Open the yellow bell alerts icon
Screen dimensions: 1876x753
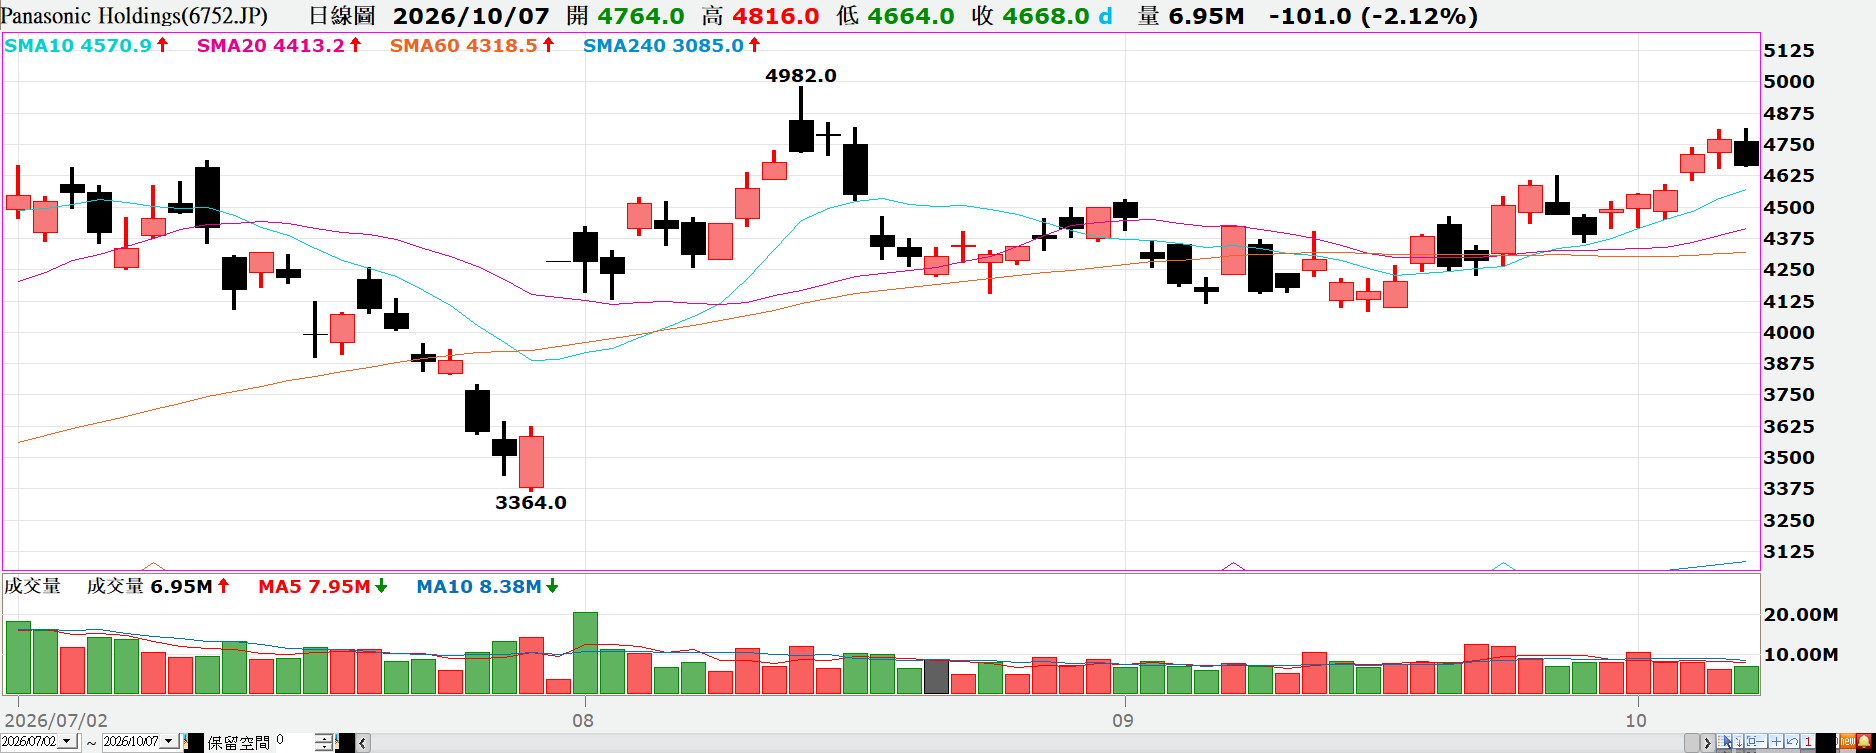tap(1864, 741)
